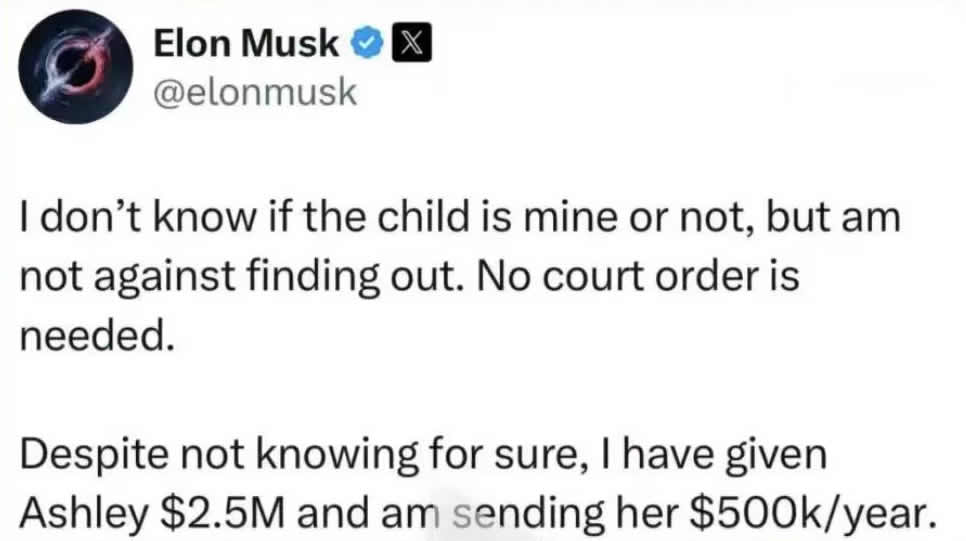Select the word "Ashley" in the tweet
Image resolution: width=966 pixels, height=541 pixels.
(84, 513)
